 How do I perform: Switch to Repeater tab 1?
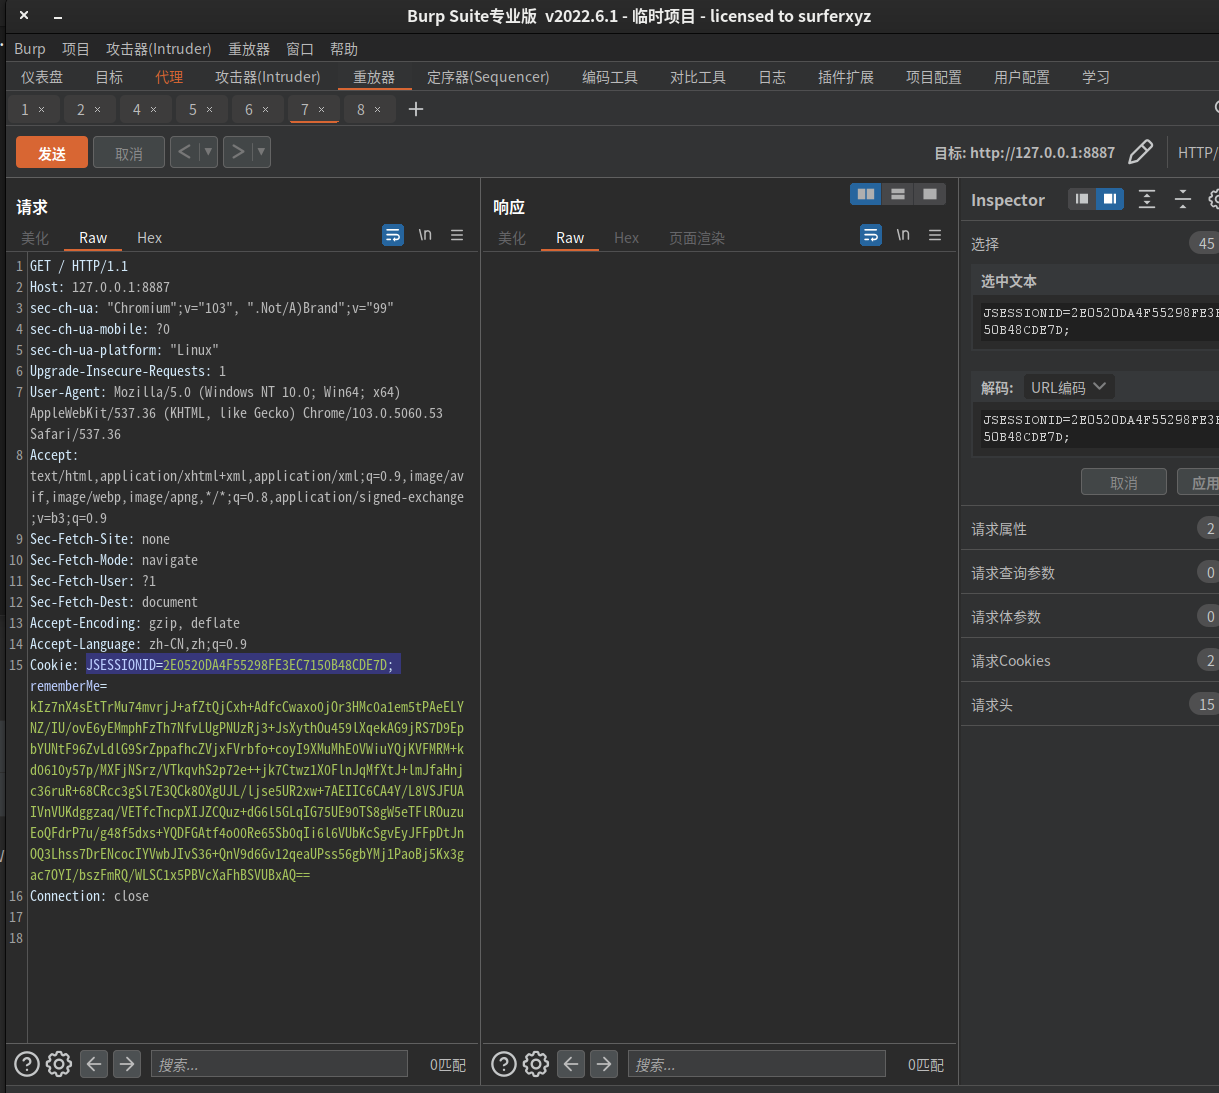tap(25, 109)
